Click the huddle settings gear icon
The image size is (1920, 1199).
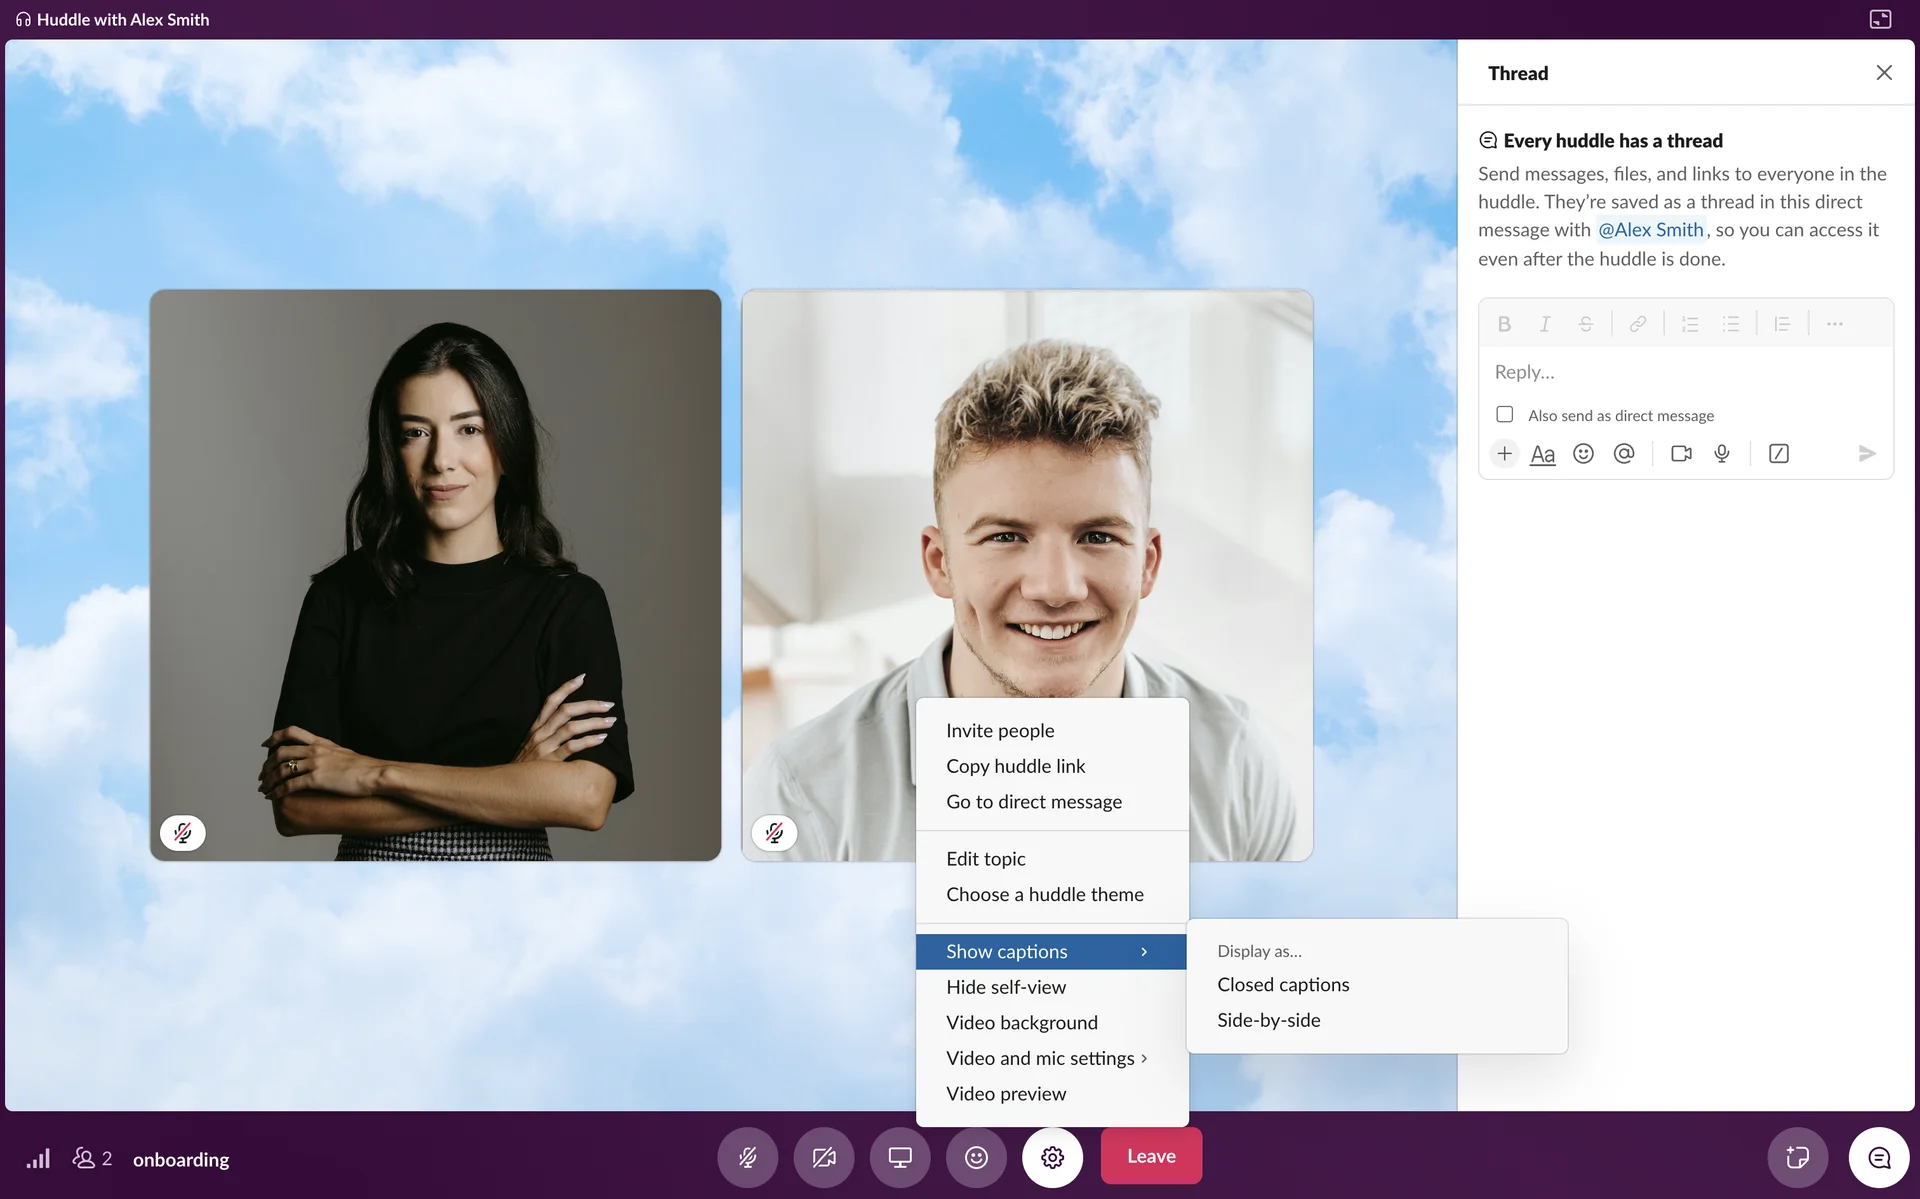point(1052,1157)
